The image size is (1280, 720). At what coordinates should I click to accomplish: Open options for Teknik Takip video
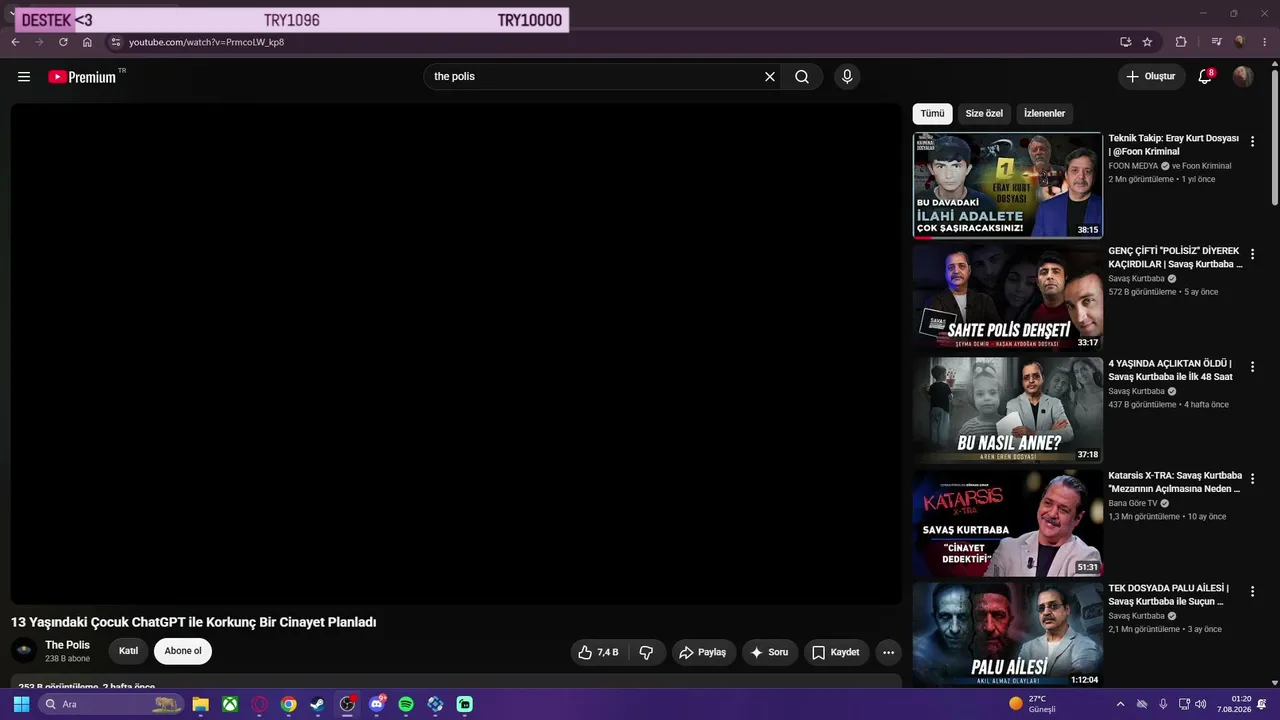point(1252,142)
